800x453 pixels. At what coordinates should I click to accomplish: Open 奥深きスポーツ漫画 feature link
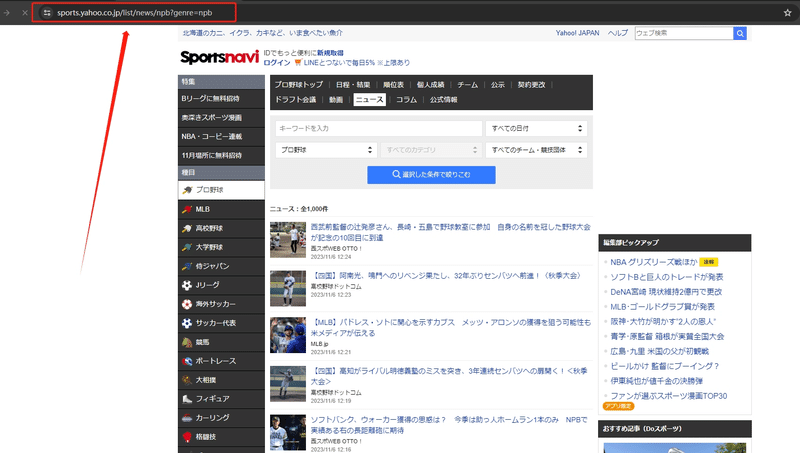pyautogui.click(x=221, y=117)
